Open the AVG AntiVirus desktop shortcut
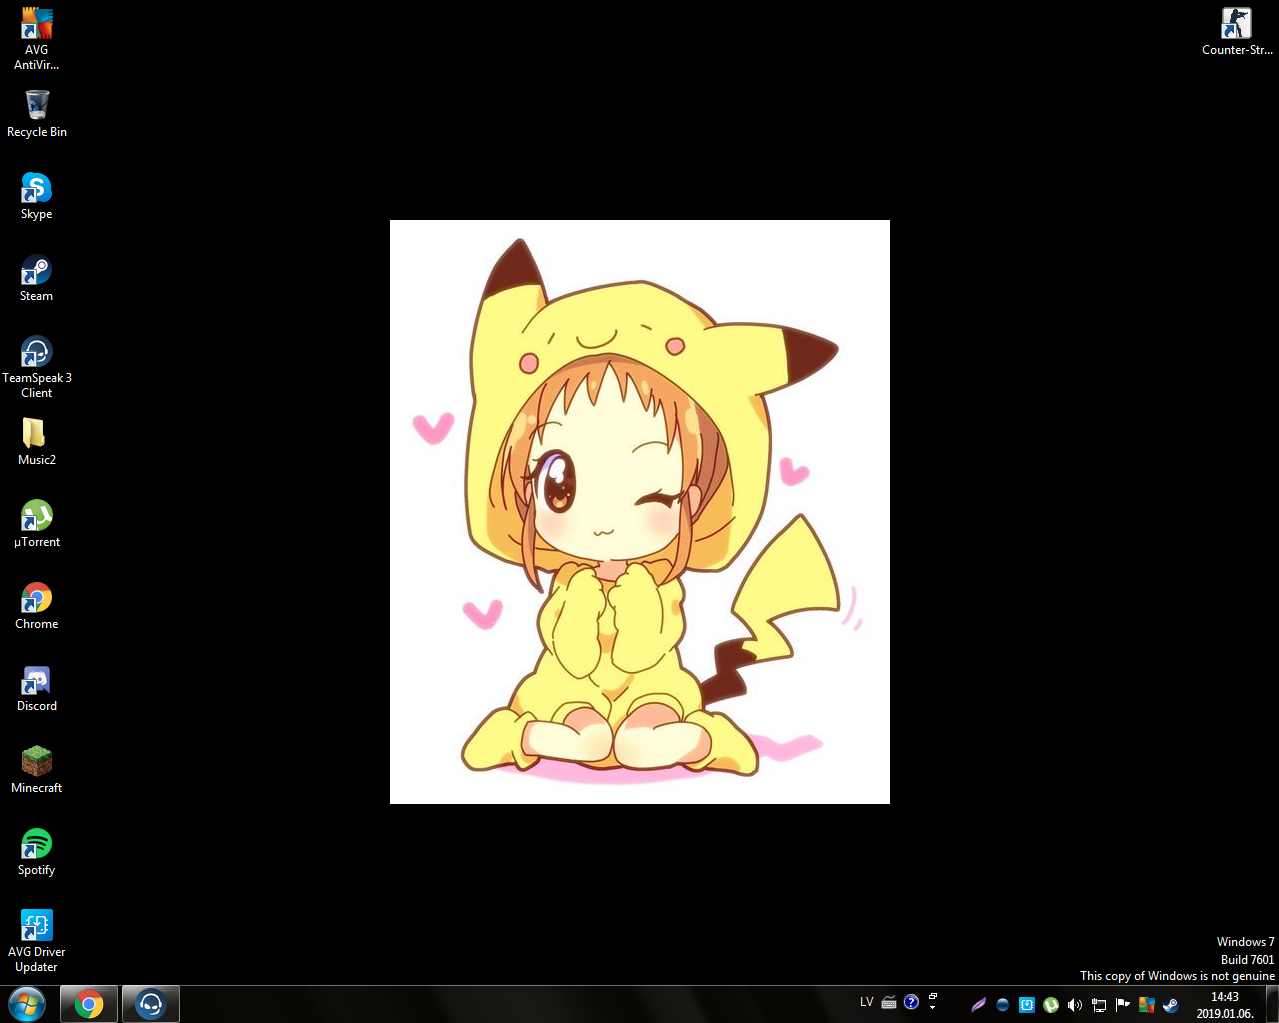 (36, 38)
